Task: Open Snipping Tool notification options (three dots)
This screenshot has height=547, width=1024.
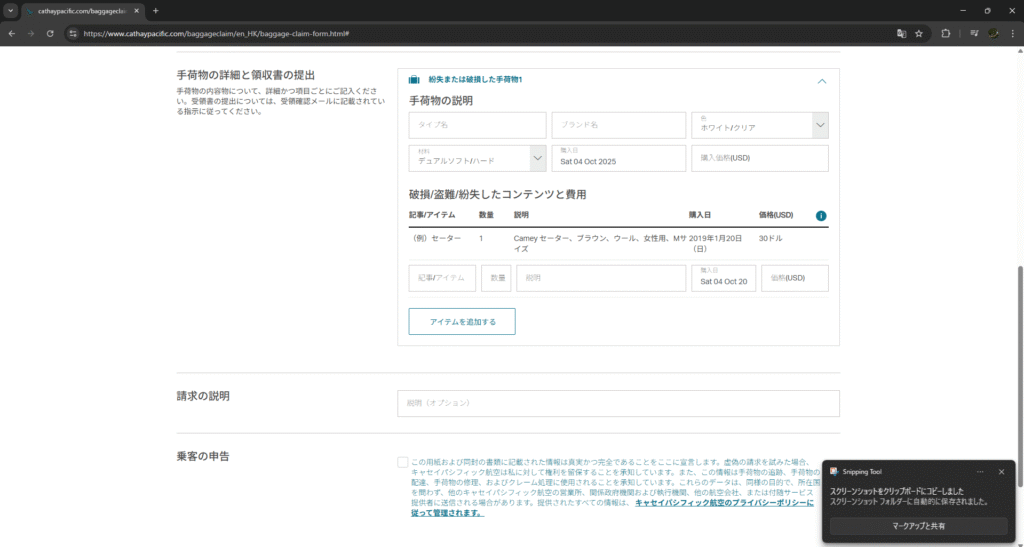Action: pyautogui.click(x=980, y=471)
